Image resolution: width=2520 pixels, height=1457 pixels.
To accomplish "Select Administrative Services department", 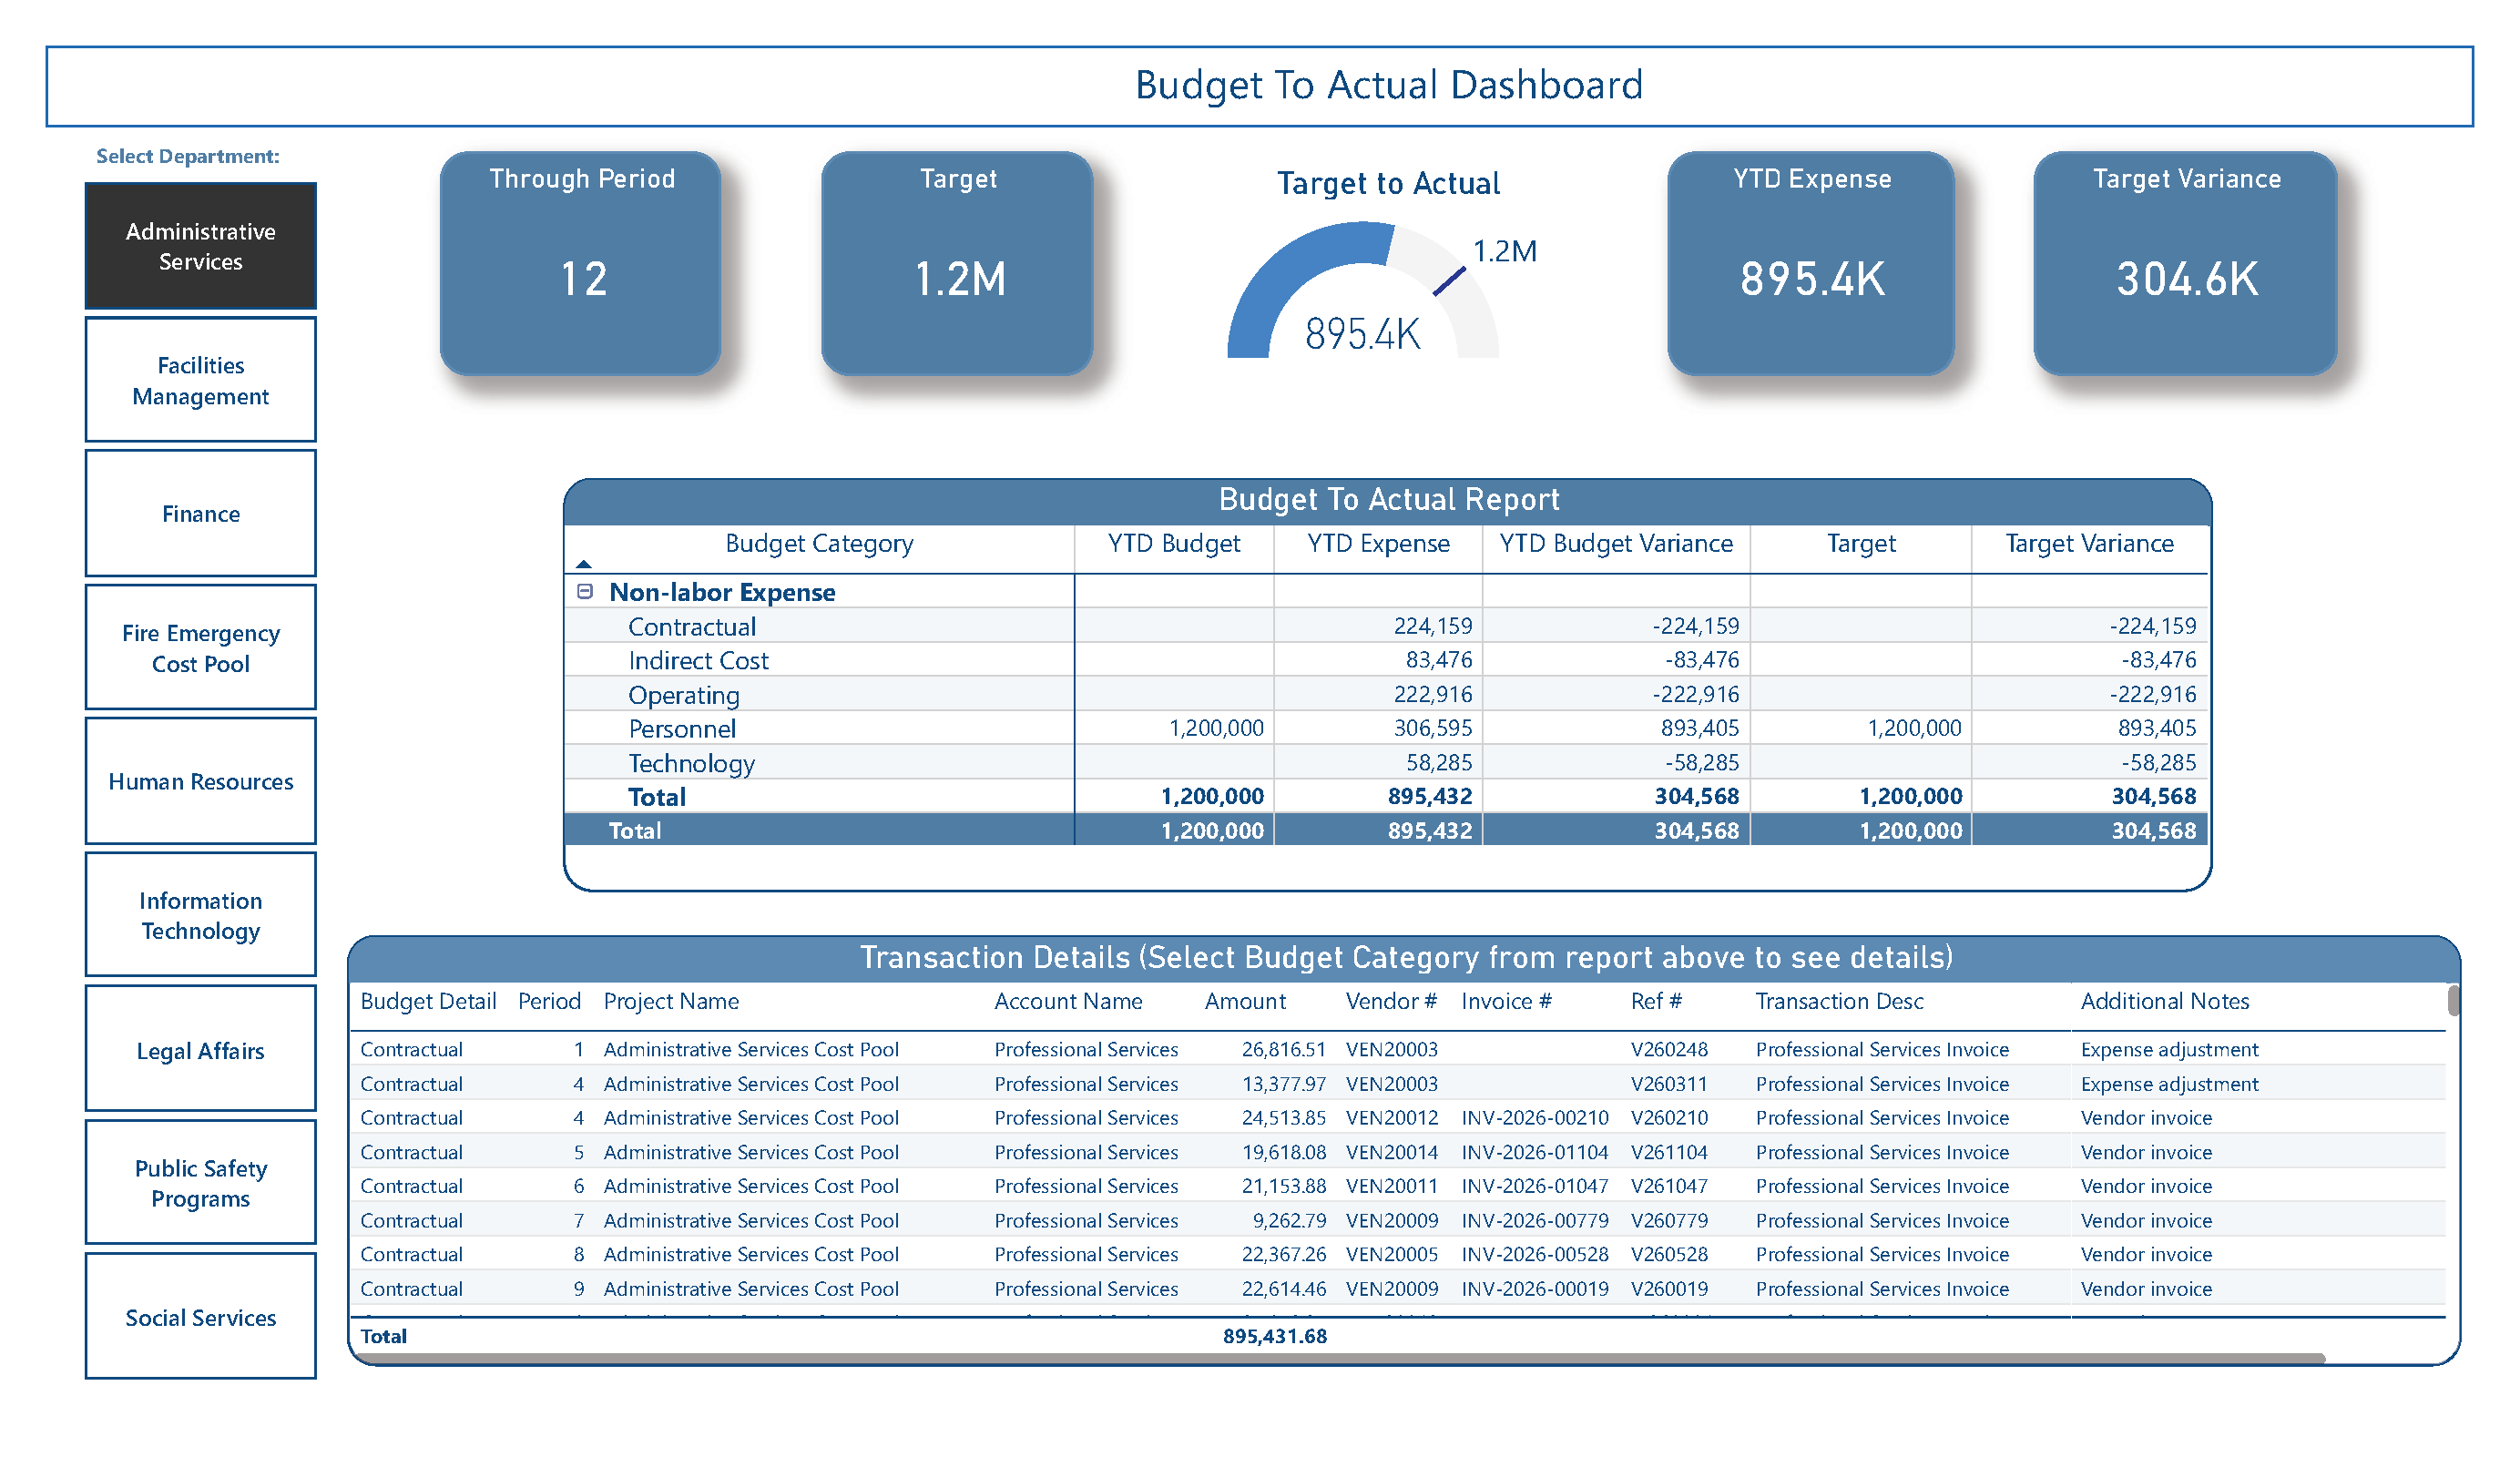I will (x=200, y=245).
